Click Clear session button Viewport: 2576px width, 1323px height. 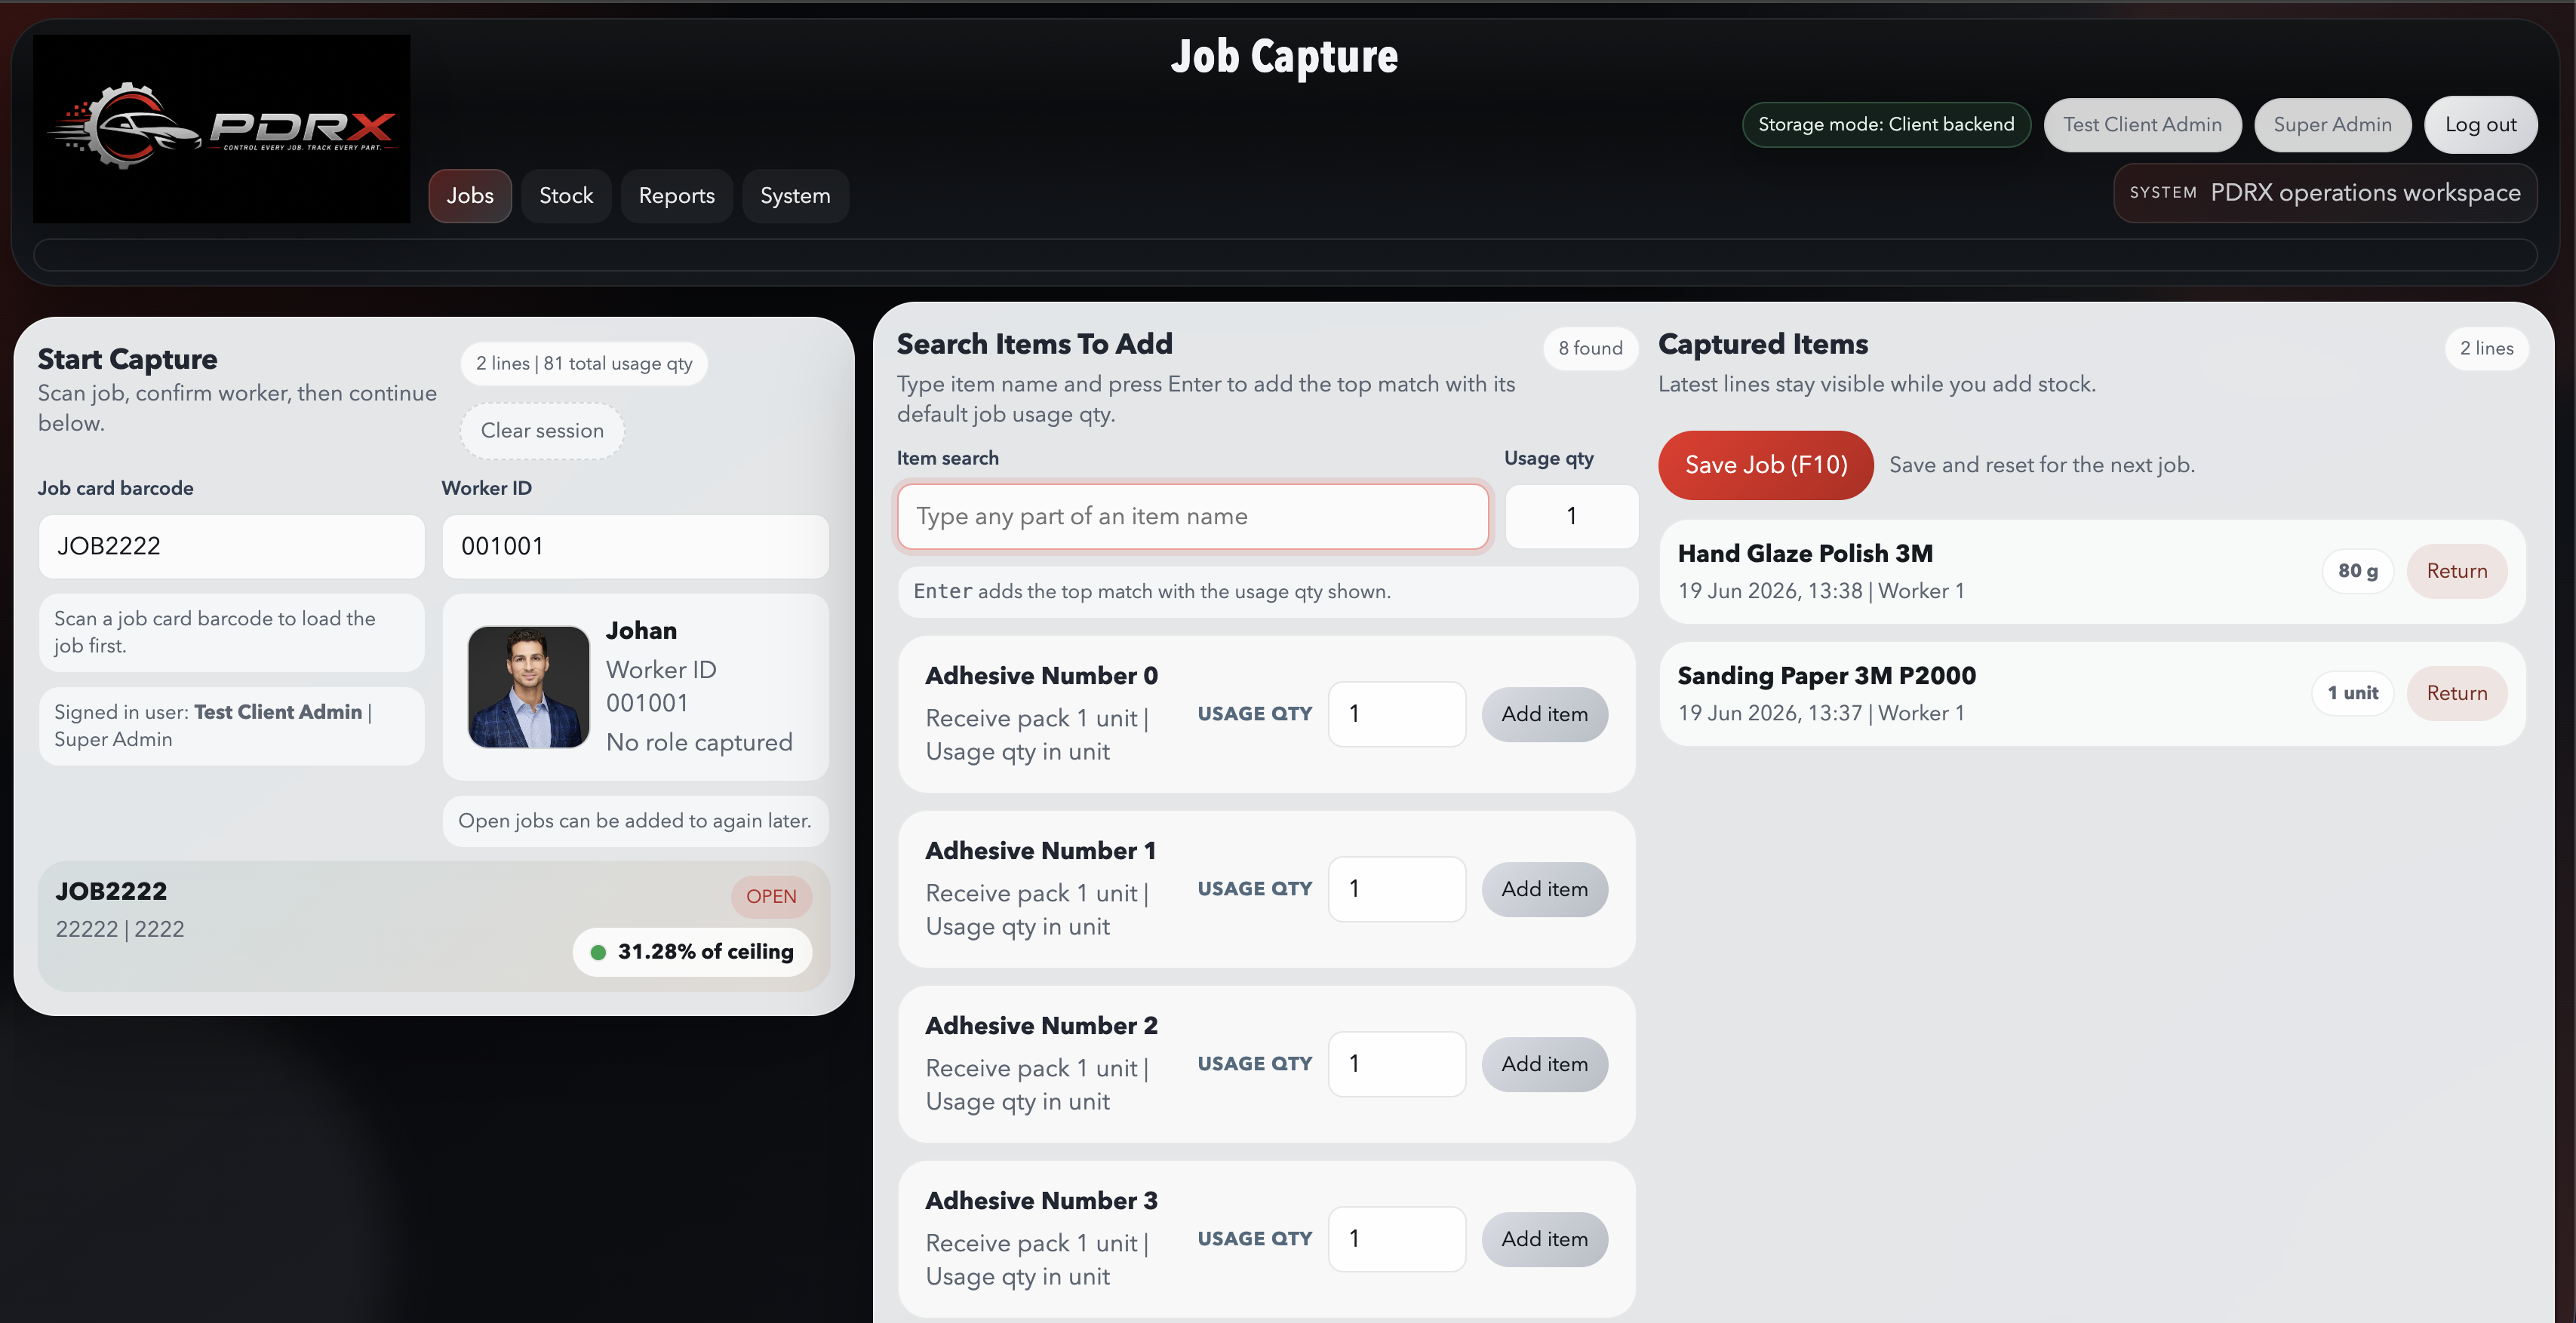542,431
